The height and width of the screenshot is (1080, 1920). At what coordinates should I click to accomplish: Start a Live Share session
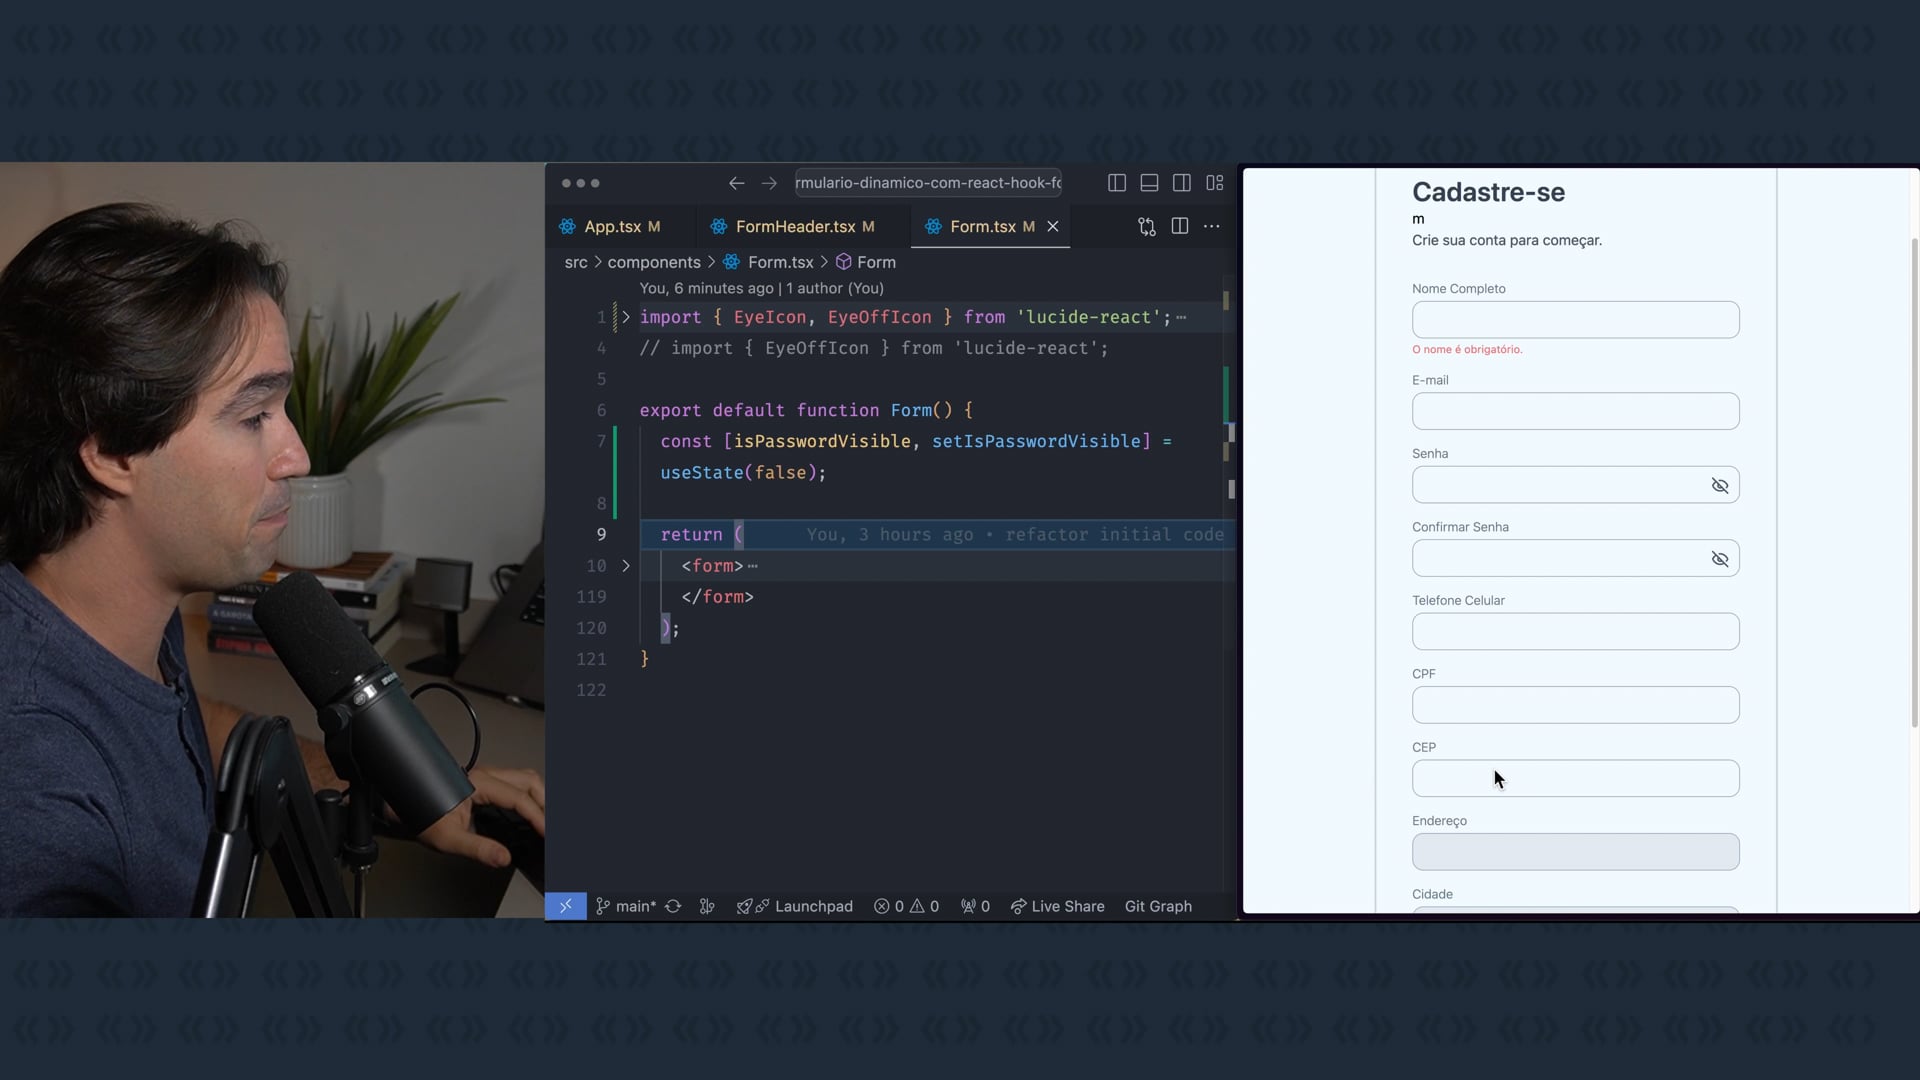(1057, 906)
